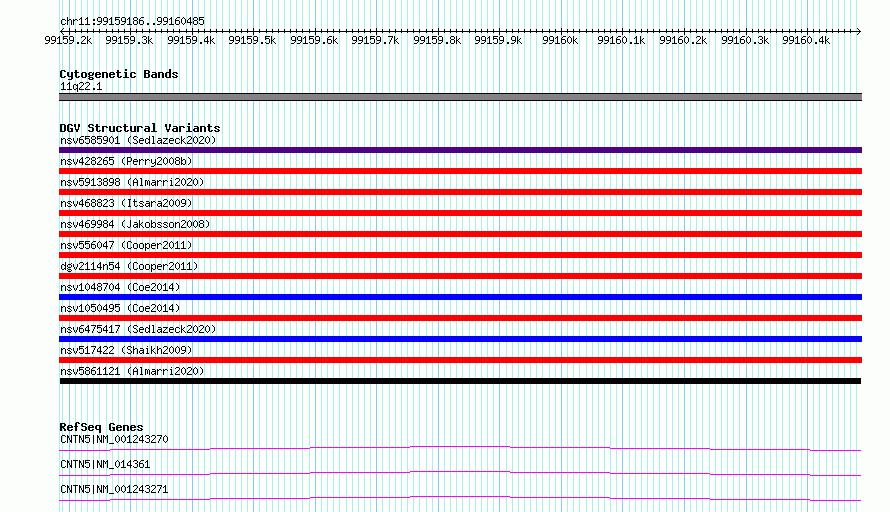
Task: Click the magenta intron line of NM_001243270
Action: click(x=460, y=447)
